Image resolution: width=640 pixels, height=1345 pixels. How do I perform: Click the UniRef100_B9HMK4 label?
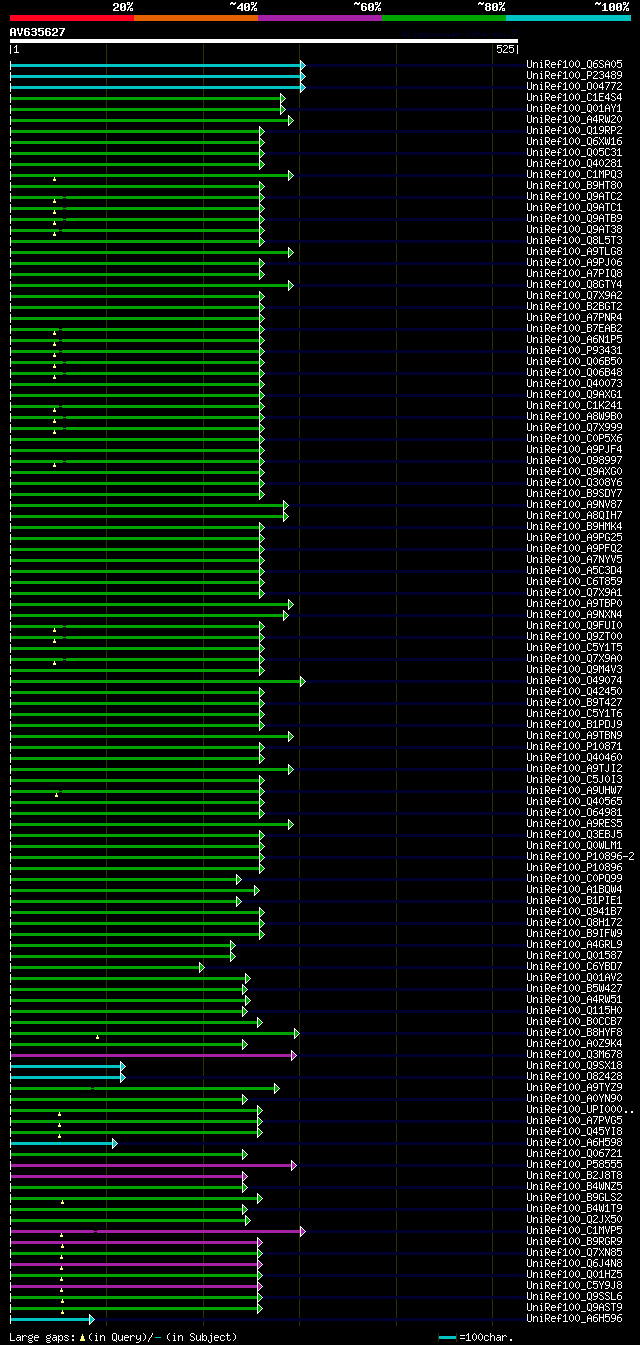point(576,527)
